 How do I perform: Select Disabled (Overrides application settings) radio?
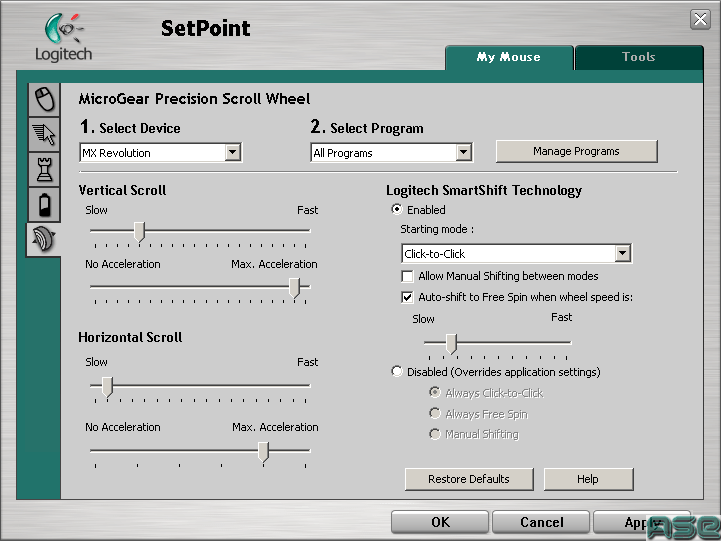point(397,371)
